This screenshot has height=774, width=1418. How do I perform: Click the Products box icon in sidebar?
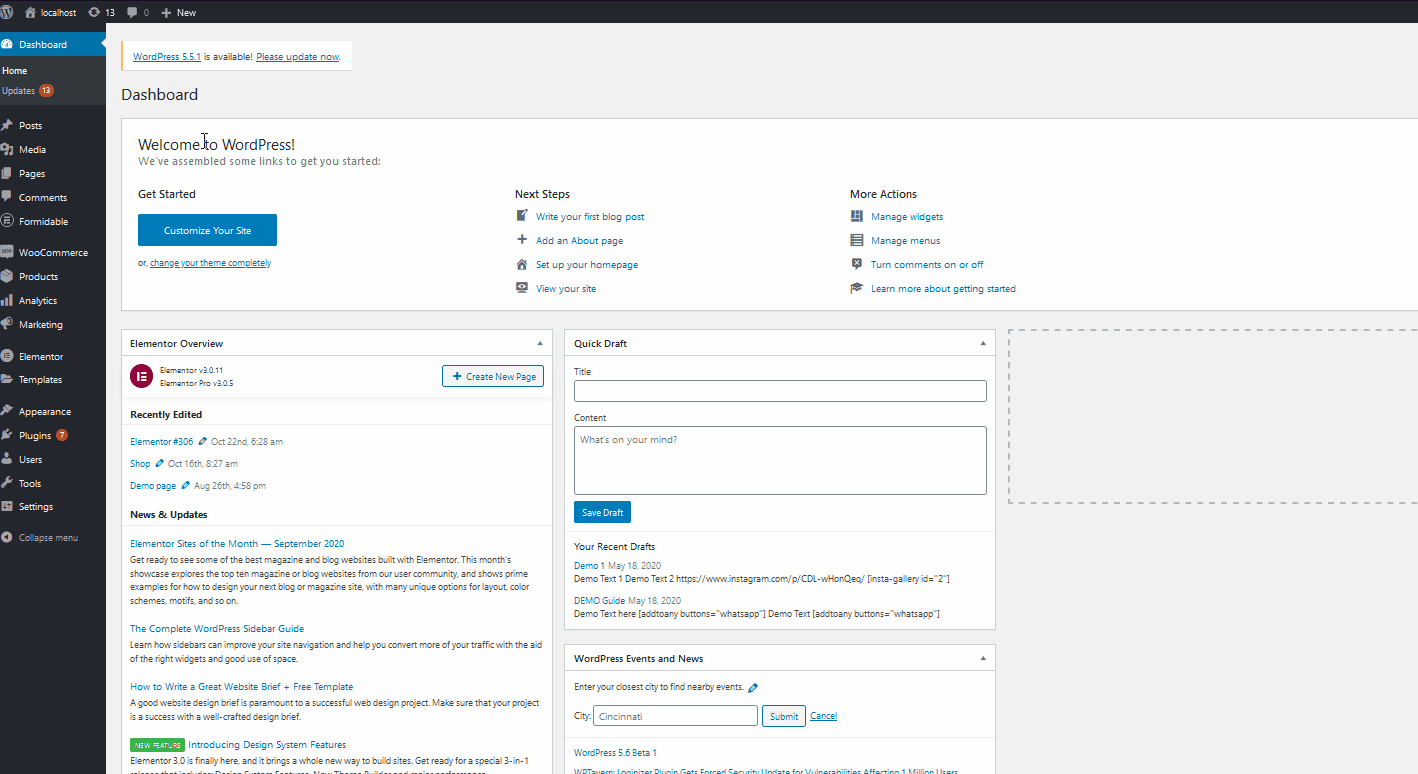coord(7,276)
